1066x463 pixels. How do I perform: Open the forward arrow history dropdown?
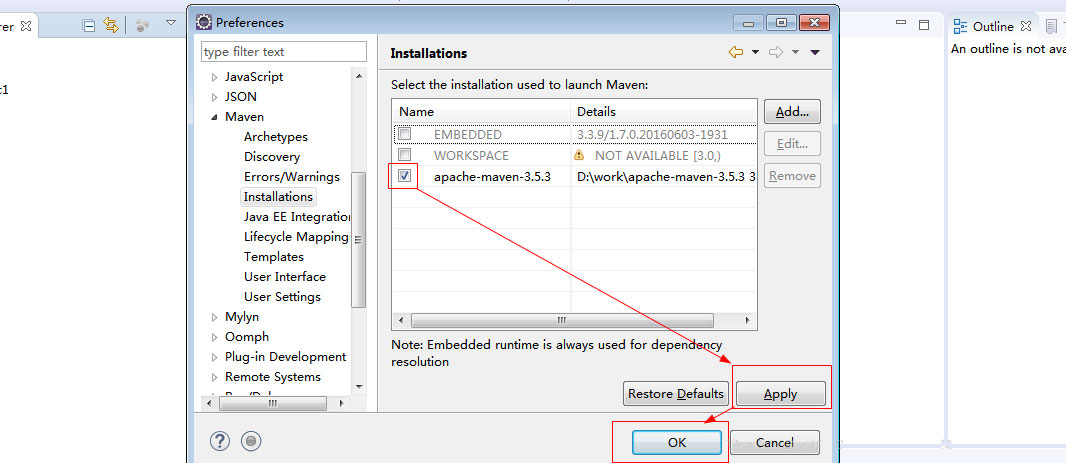[x=795, y=53]
